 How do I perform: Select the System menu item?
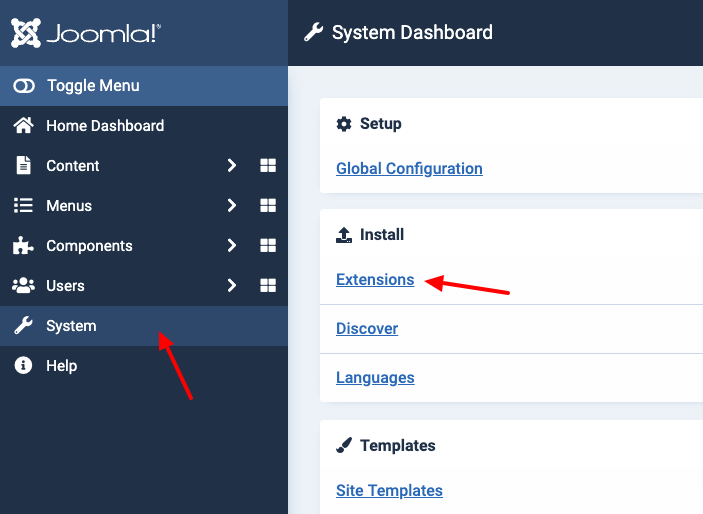pos(144,326)
